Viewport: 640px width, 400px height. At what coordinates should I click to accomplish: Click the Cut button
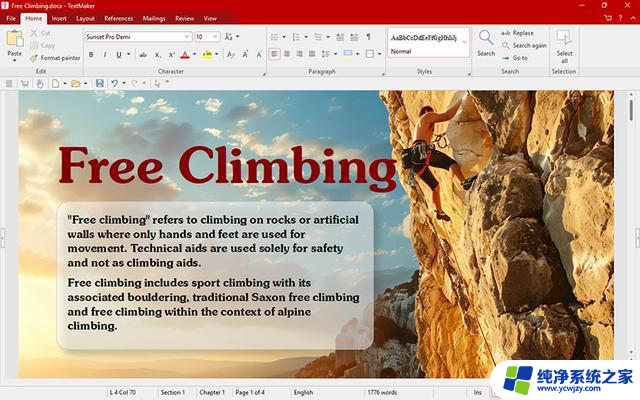(x=40, y=33)
